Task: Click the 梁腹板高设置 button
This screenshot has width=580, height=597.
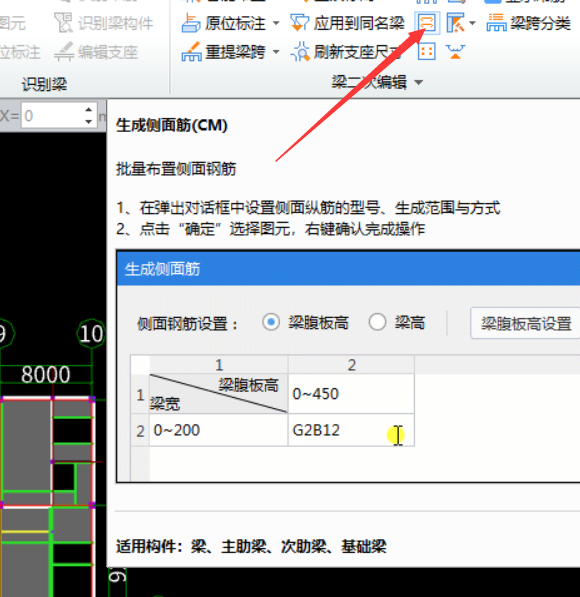Action: pos(526,324)
